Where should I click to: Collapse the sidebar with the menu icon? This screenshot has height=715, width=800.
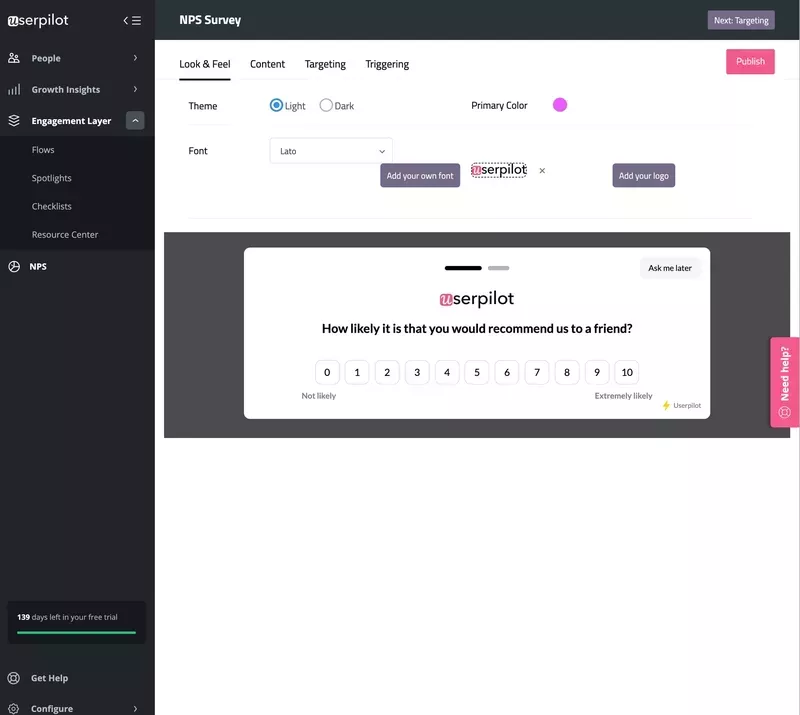(132, 20)
